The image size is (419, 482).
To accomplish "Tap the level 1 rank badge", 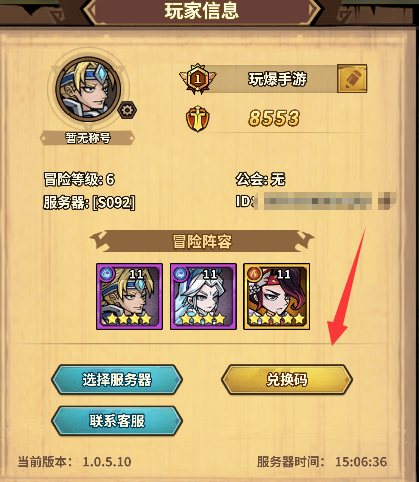I will coord(198,79).
